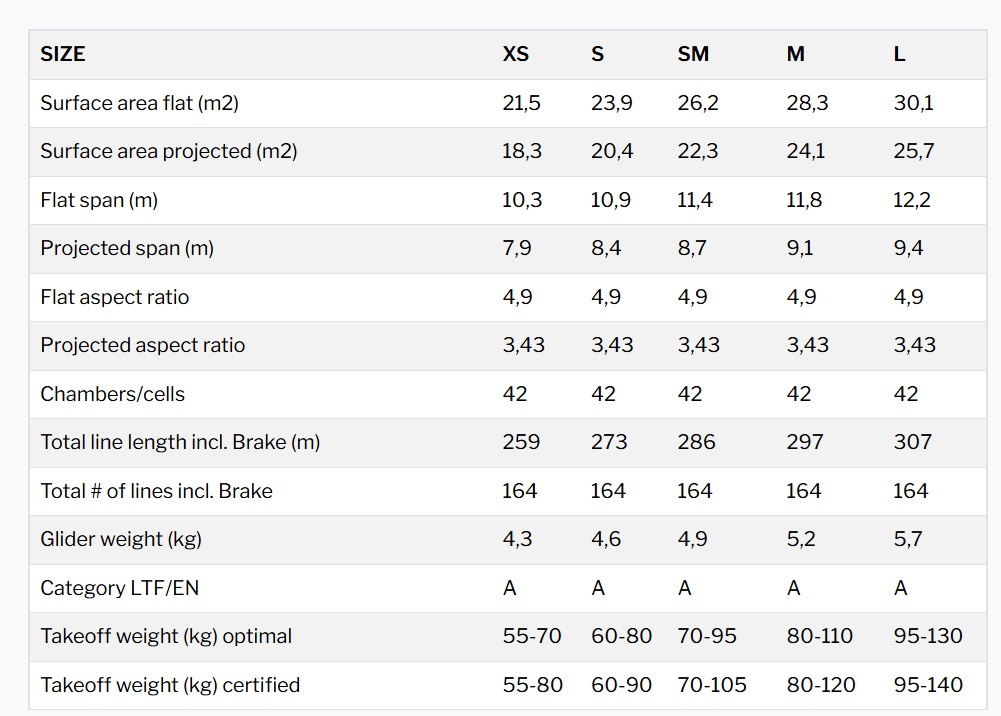
Task: Select 'Total line length incl. Brake (m)' label
Action: (x=180, y=442)
